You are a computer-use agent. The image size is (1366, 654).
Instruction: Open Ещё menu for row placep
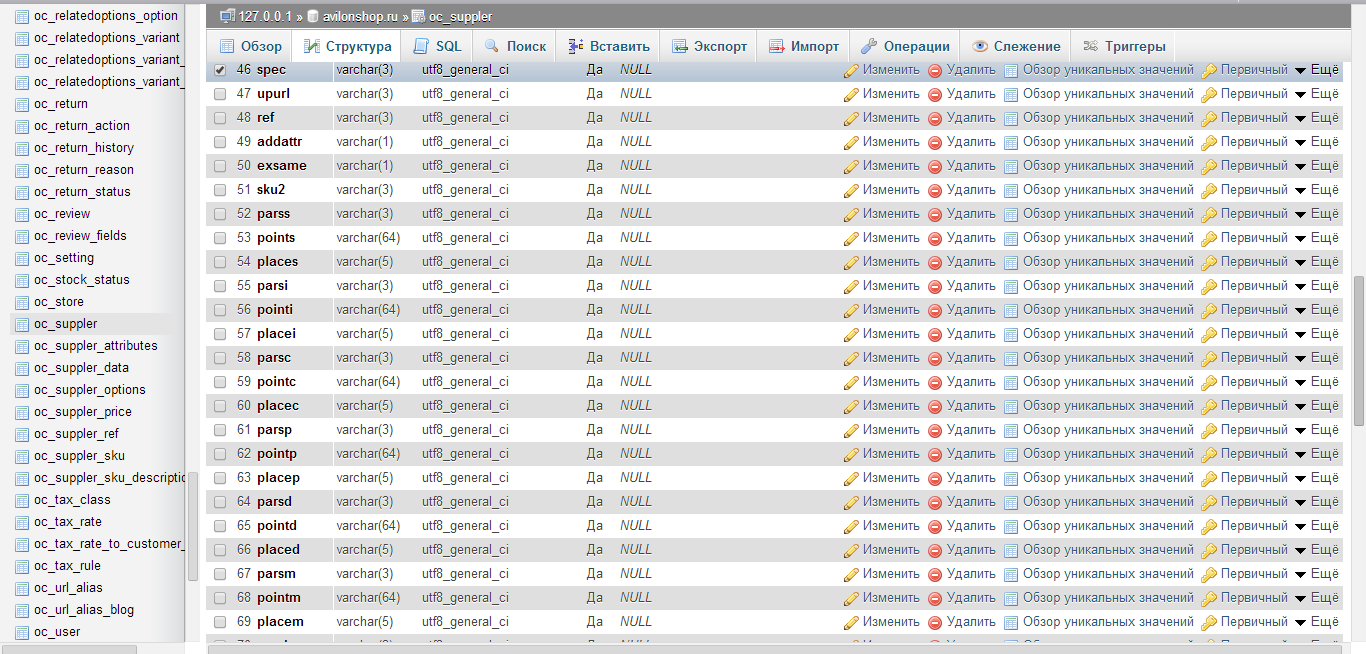[x=1316, y=478]
